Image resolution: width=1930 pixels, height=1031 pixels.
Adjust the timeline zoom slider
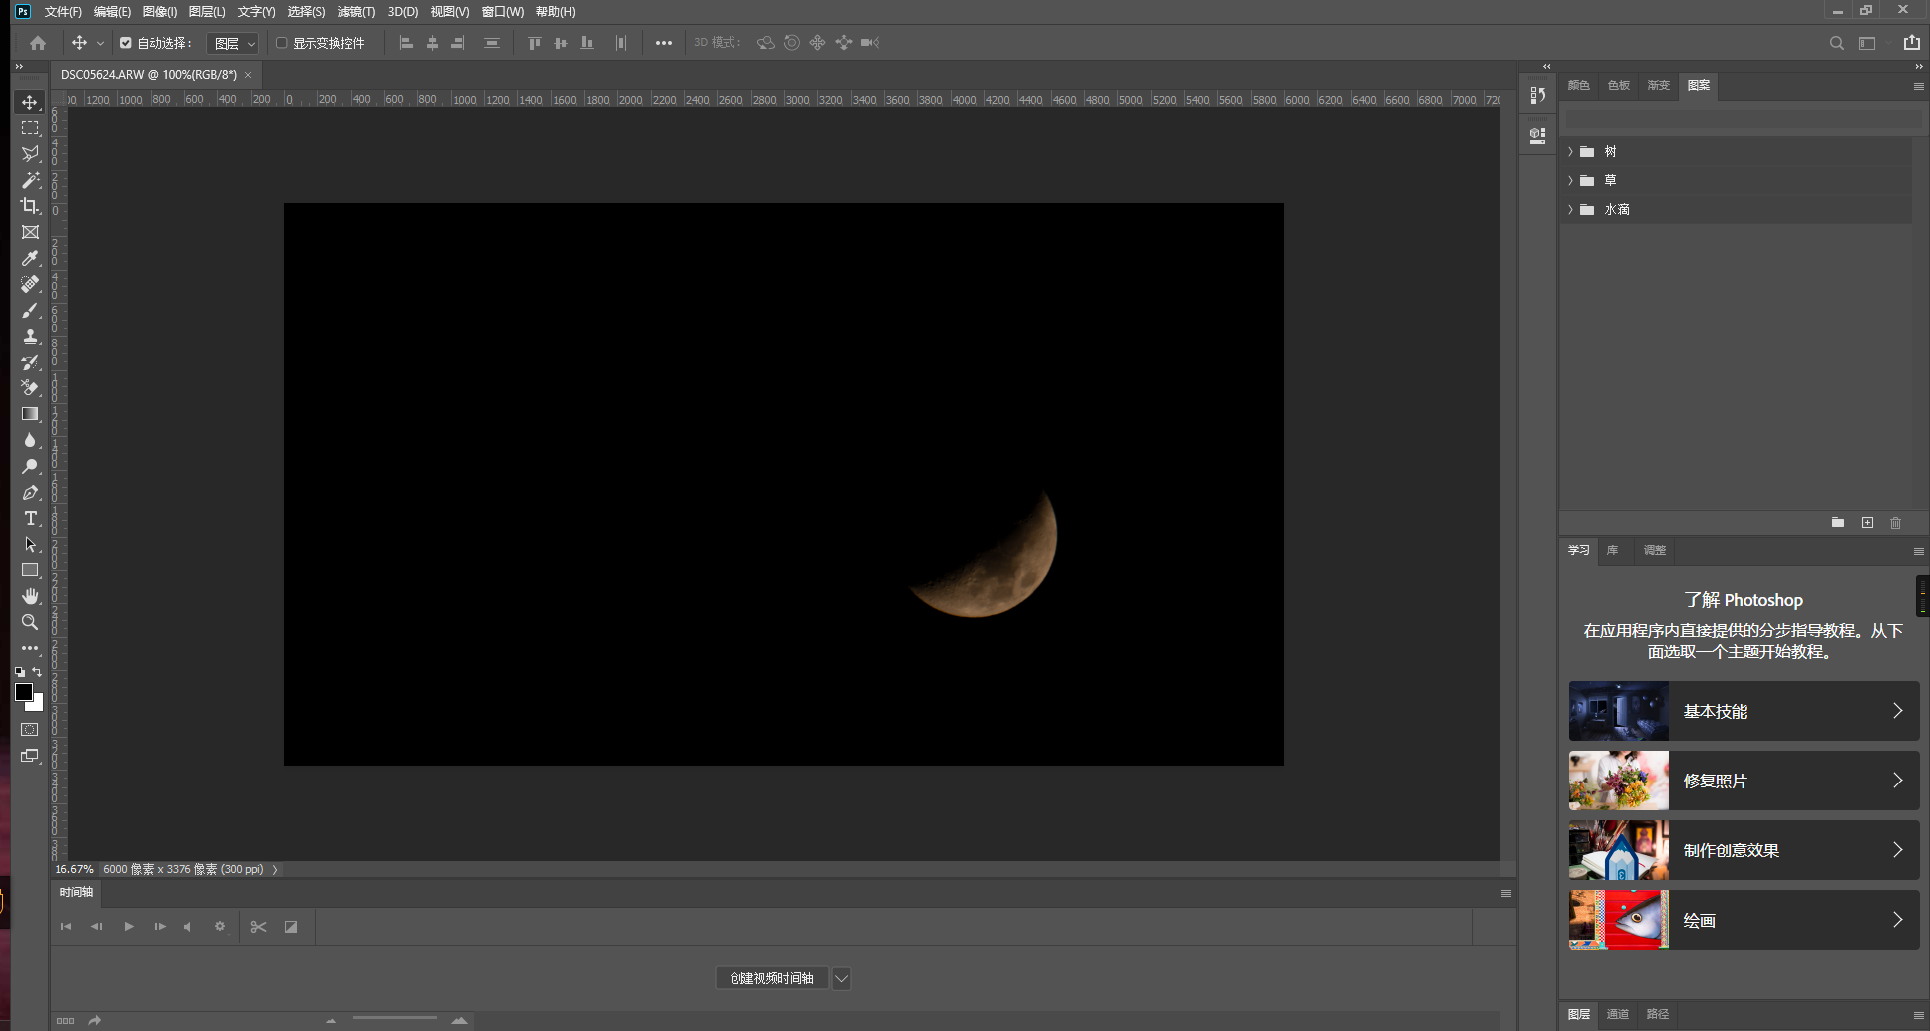pyautogui.click(x=395, y=1019)
